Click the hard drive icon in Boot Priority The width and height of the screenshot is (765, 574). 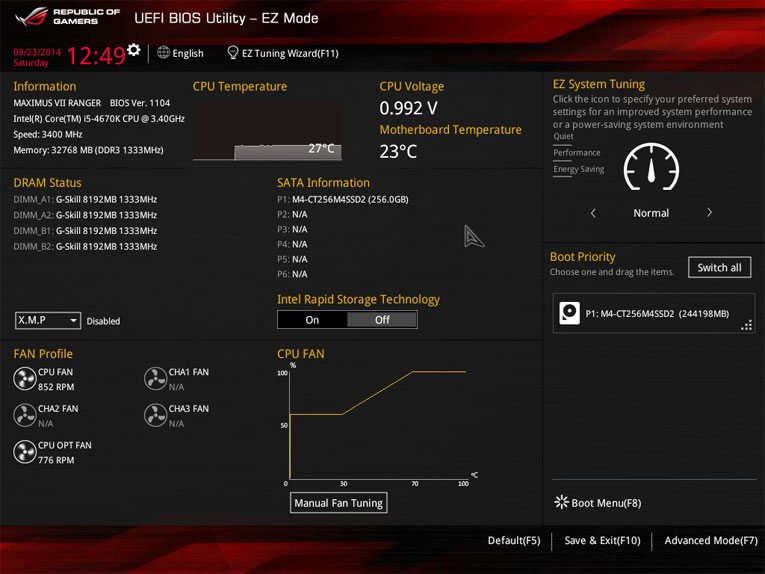pos(569,313)
